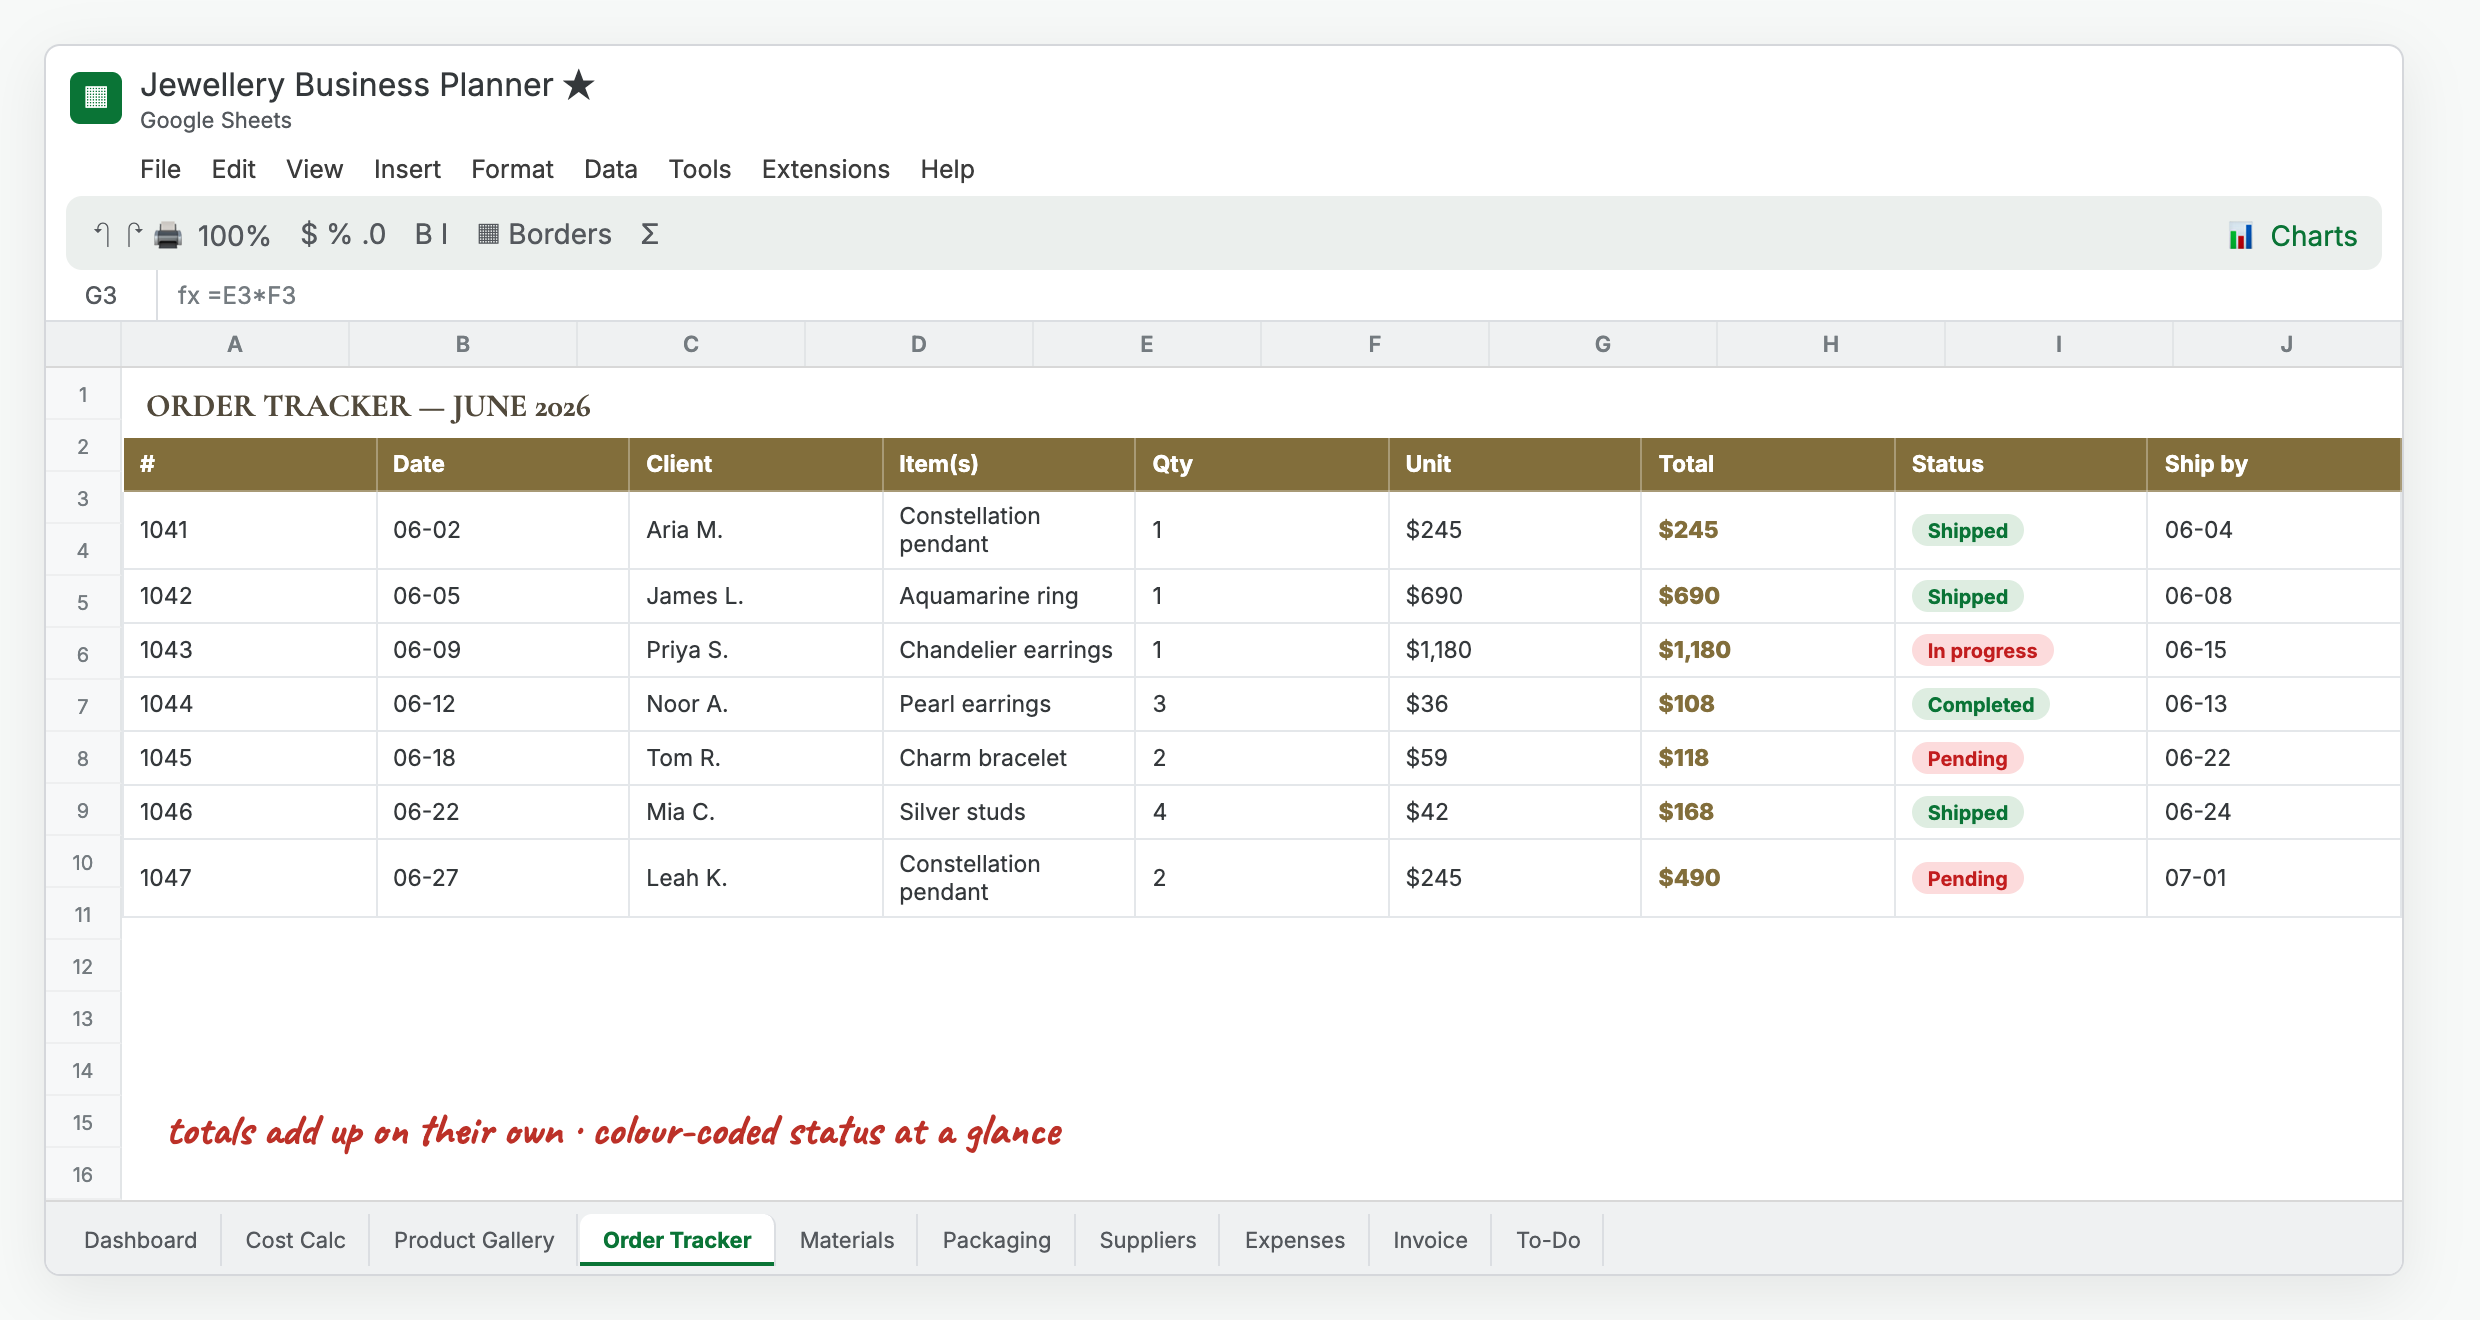Click the green Sheets app icon
The width and height of the screenshot is (2480, 1320).
(96, 98)
